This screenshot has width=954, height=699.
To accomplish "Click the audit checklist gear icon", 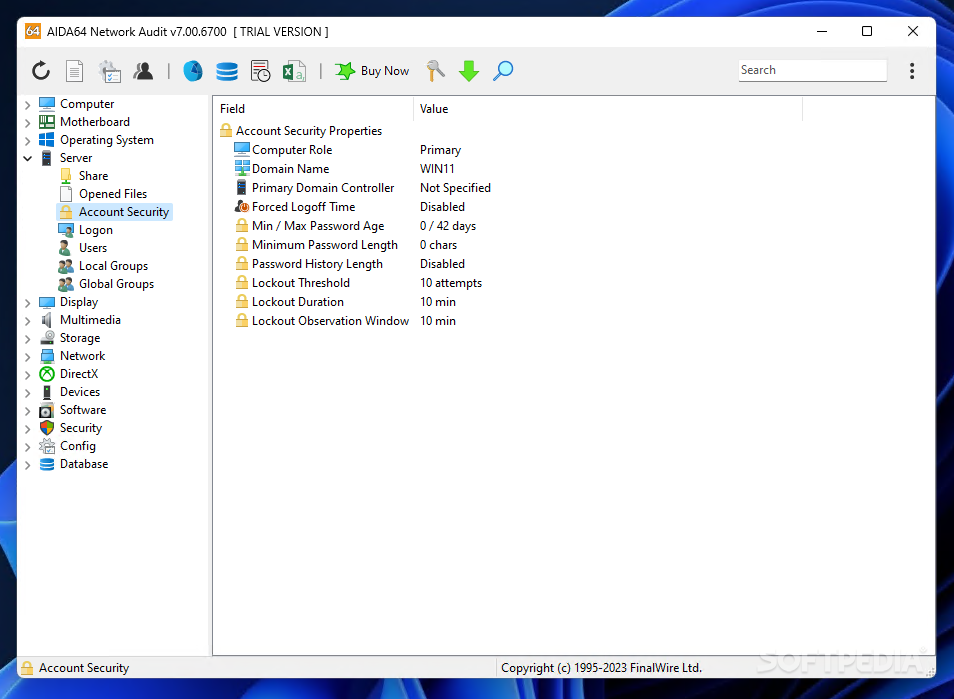I will 110,71.
